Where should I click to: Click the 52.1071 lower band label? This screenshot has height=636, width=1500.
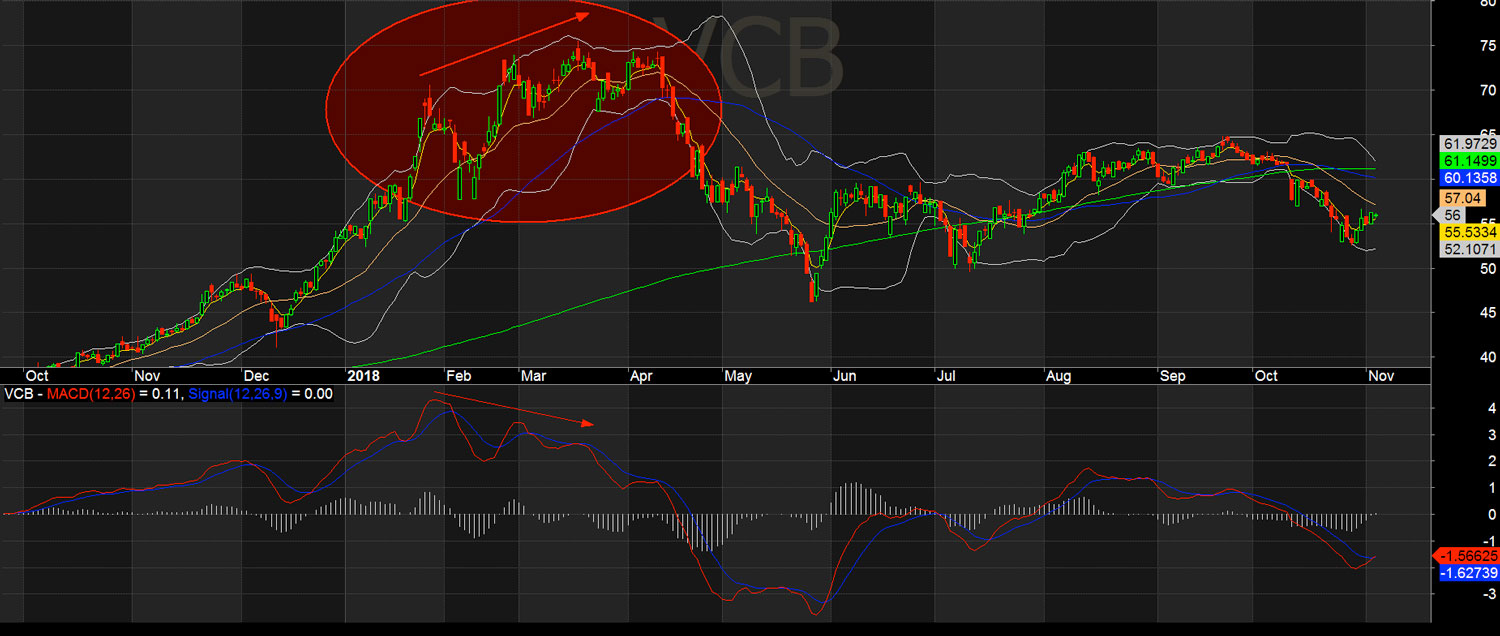1467,249
